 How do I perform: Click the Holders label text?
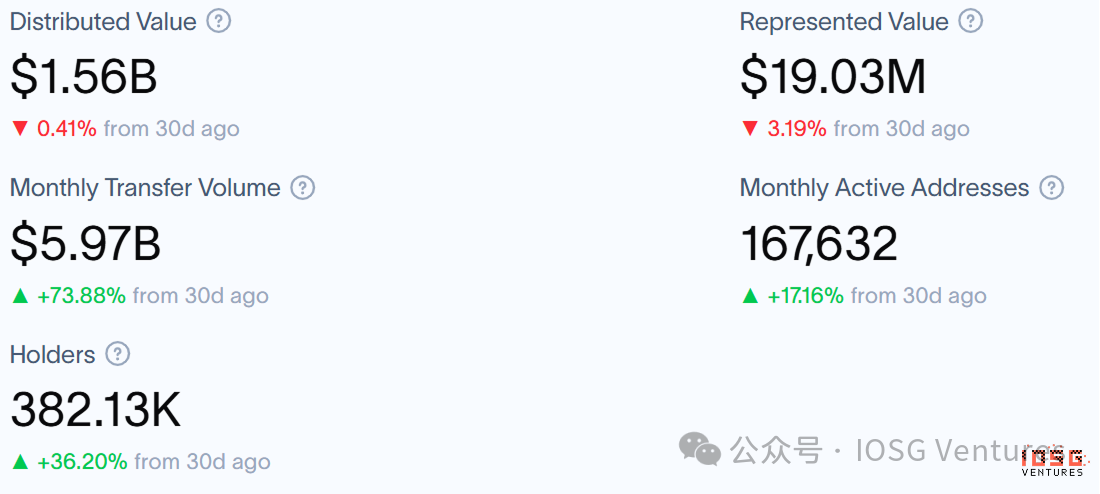[53, 354]
